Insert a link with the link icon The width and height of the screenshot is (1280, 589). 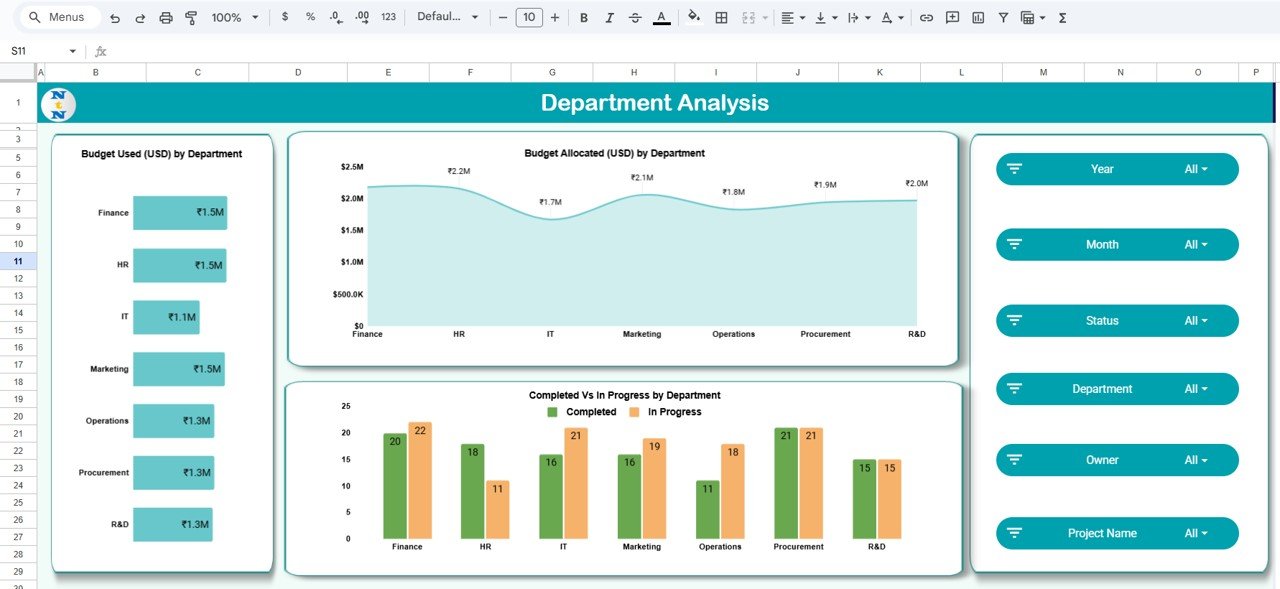pyautogui.click(x=926, y=17)
